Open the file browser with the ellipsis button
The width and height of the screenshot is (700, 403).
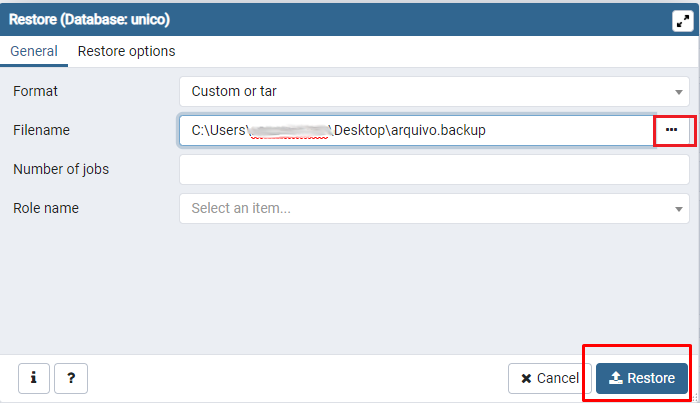click(x=671, y=130)
